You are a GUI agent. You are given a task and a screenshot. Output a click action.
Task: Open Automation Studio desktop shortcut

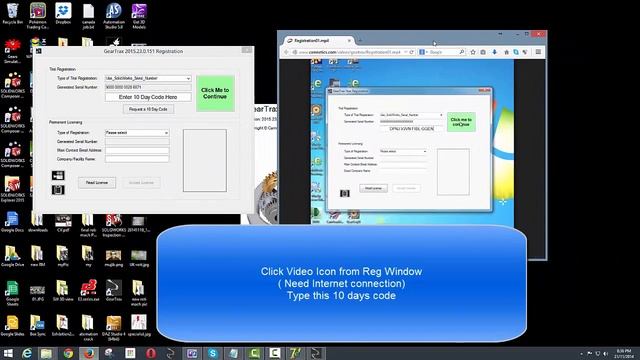pos(113,16)
